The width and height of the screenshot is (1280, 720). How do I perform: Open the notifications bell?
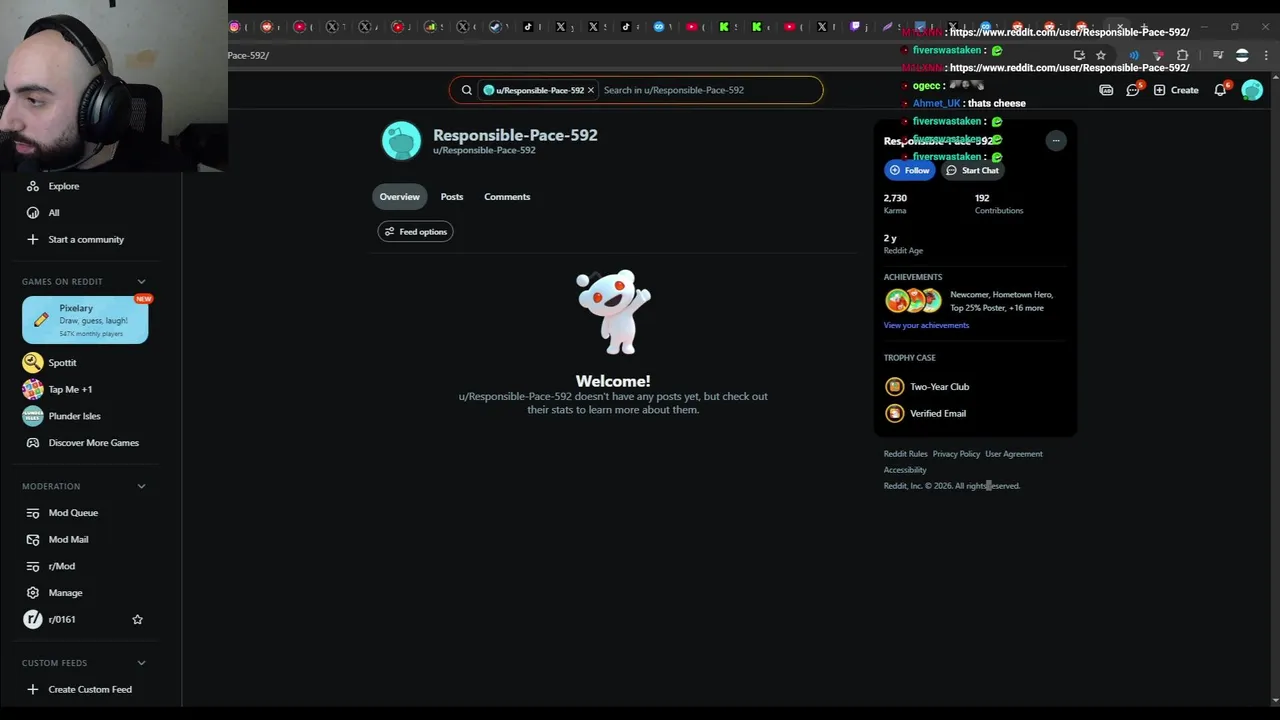tap(1221, 90)
